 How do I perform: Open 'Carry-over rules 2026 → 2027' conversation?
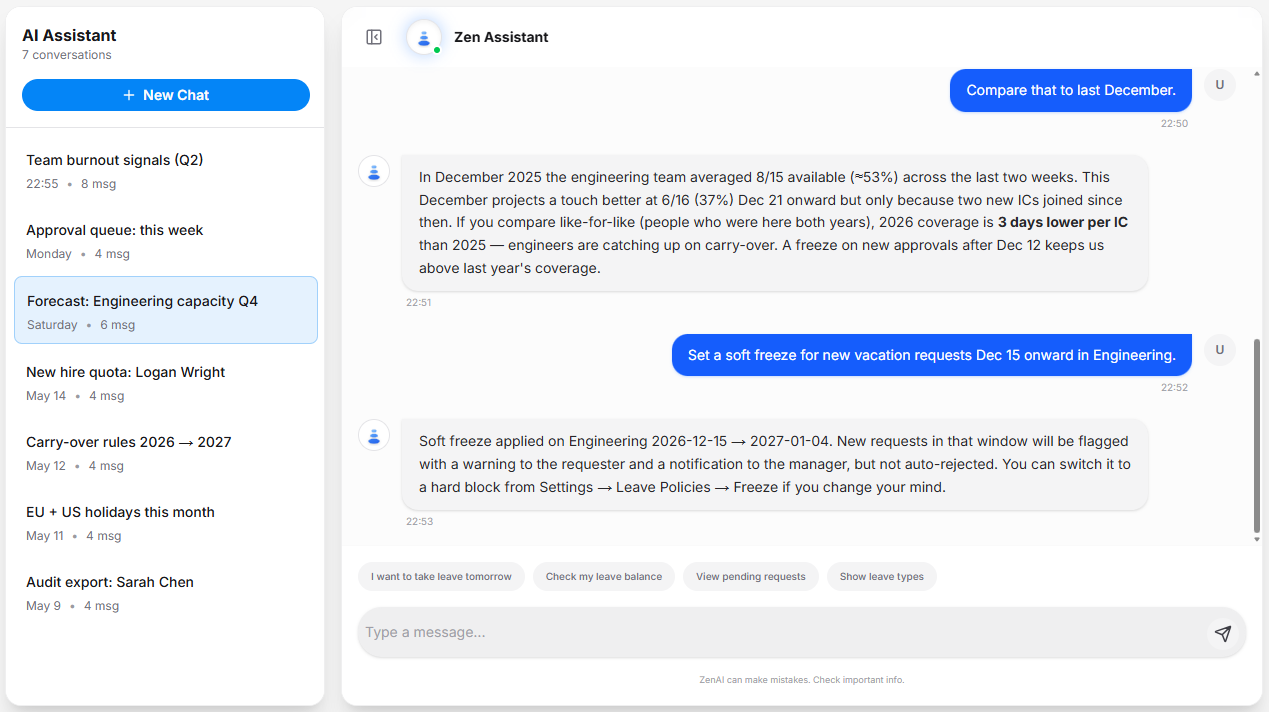point(166,453)
